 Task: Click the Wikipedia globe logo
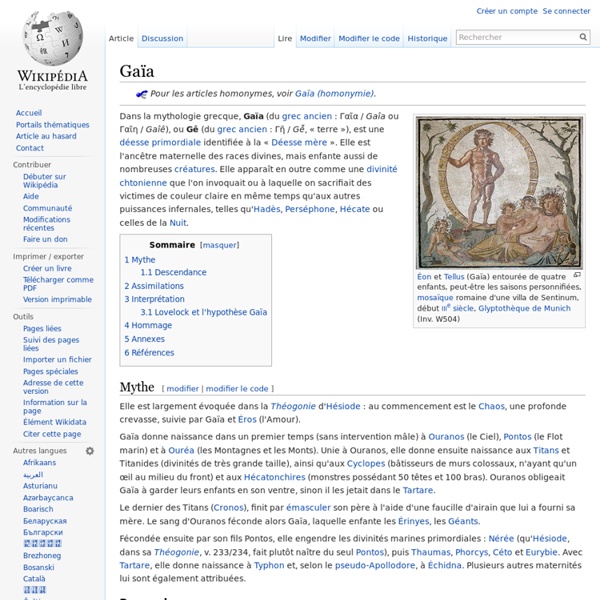[x=52, y=38]
